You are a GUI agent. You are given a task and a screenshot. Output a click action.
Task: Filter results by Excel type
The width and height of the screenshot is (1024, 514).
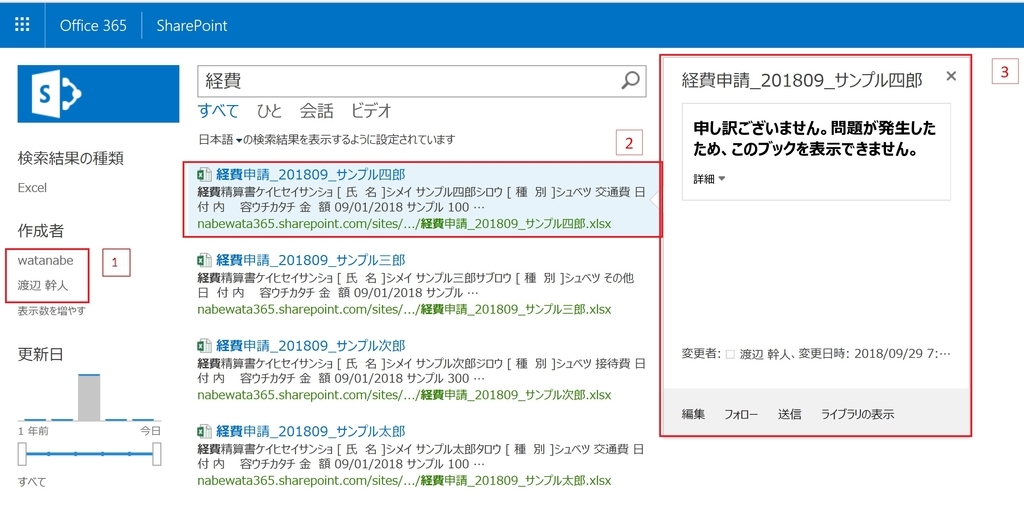(32, 188)
